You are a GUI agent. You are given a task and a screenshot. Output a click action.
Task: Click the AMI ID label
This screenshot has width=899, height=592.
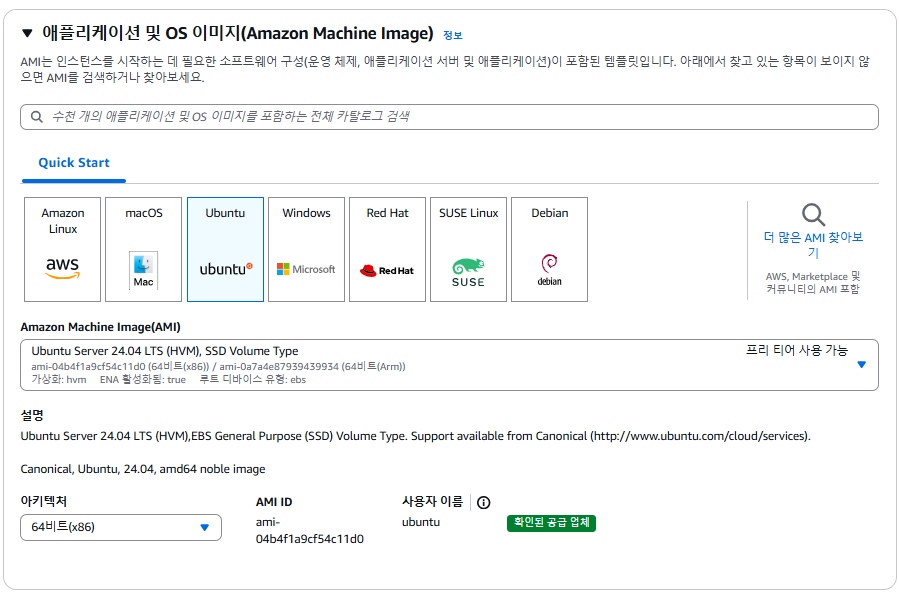274,502
